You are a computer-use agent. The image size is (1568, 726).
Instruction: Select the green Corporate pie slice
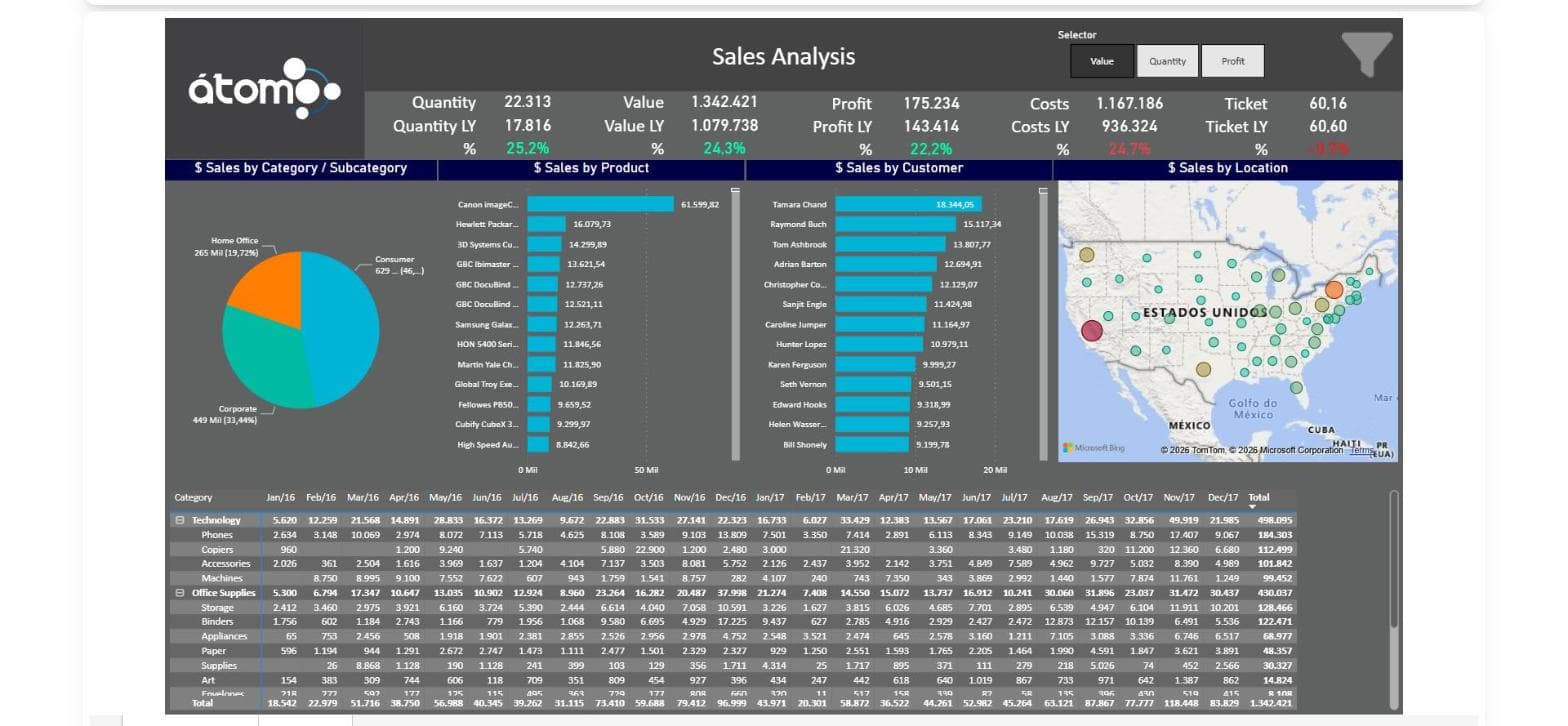pos(258,361)
